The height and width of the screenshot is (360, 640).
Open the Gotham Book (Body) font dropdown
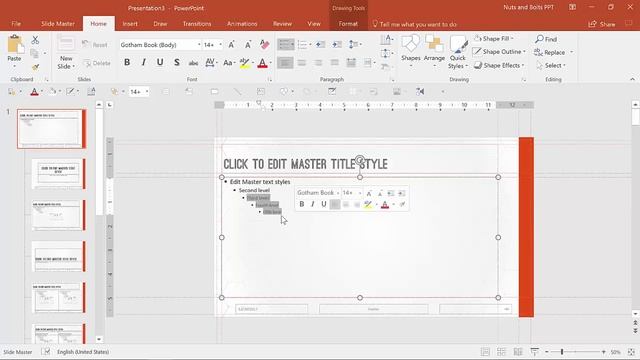199,44
